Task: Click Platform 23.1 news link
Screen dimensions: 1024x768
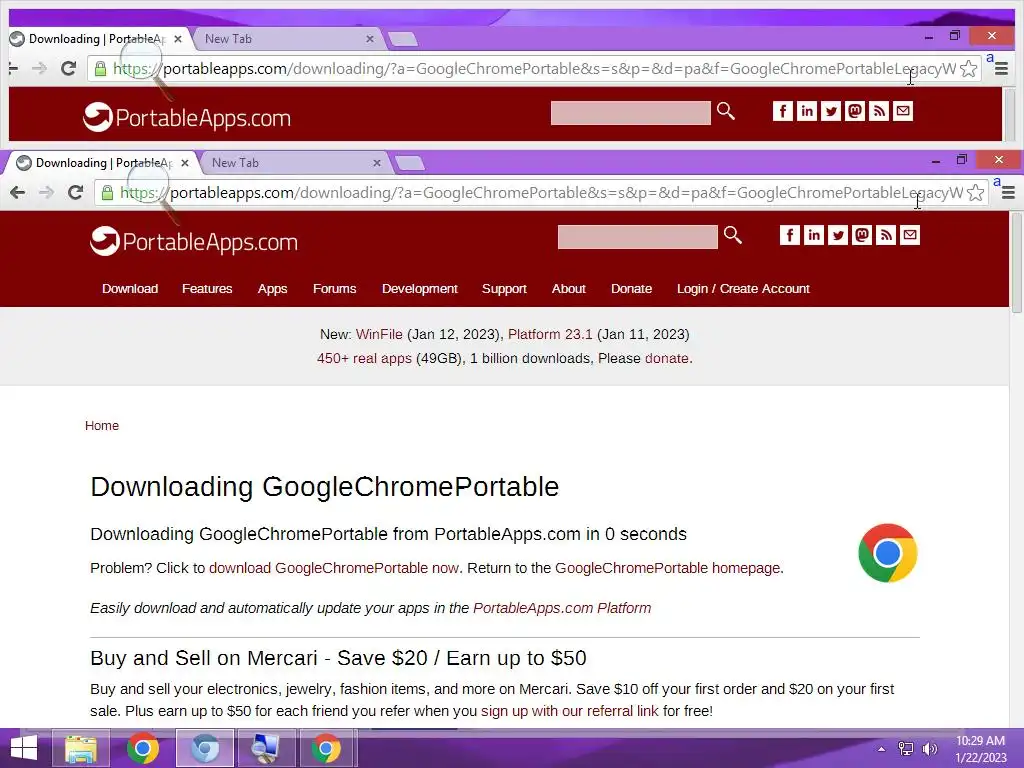Action: point(550,334)
